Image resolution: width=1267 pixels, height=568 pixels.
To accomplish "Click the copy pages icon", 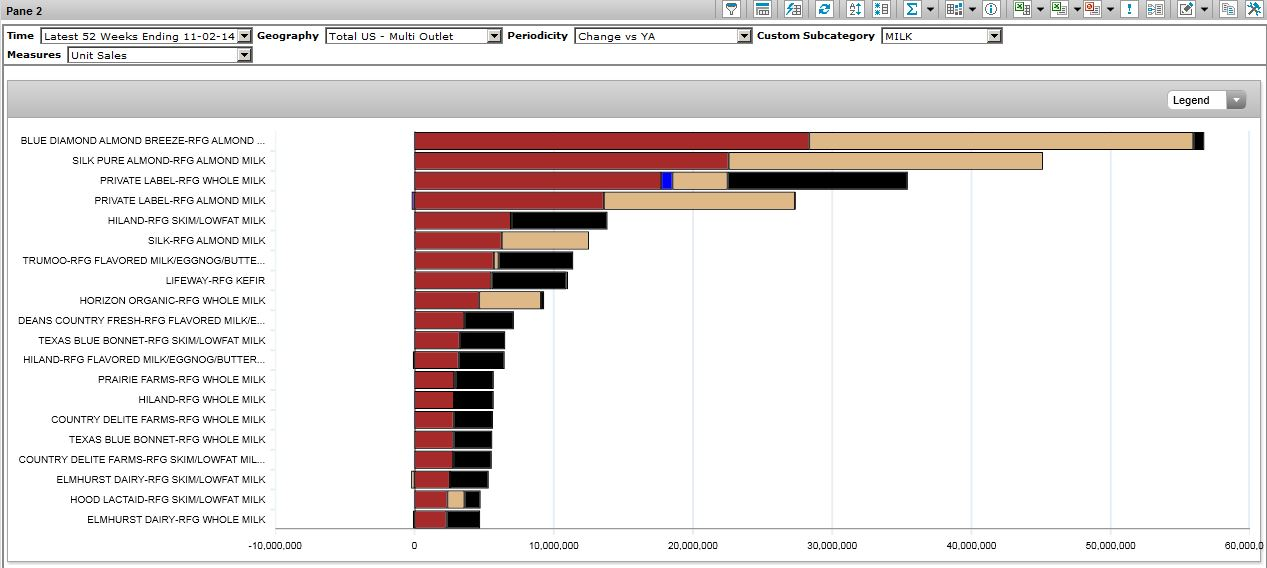I will (x=1228, y=9).
